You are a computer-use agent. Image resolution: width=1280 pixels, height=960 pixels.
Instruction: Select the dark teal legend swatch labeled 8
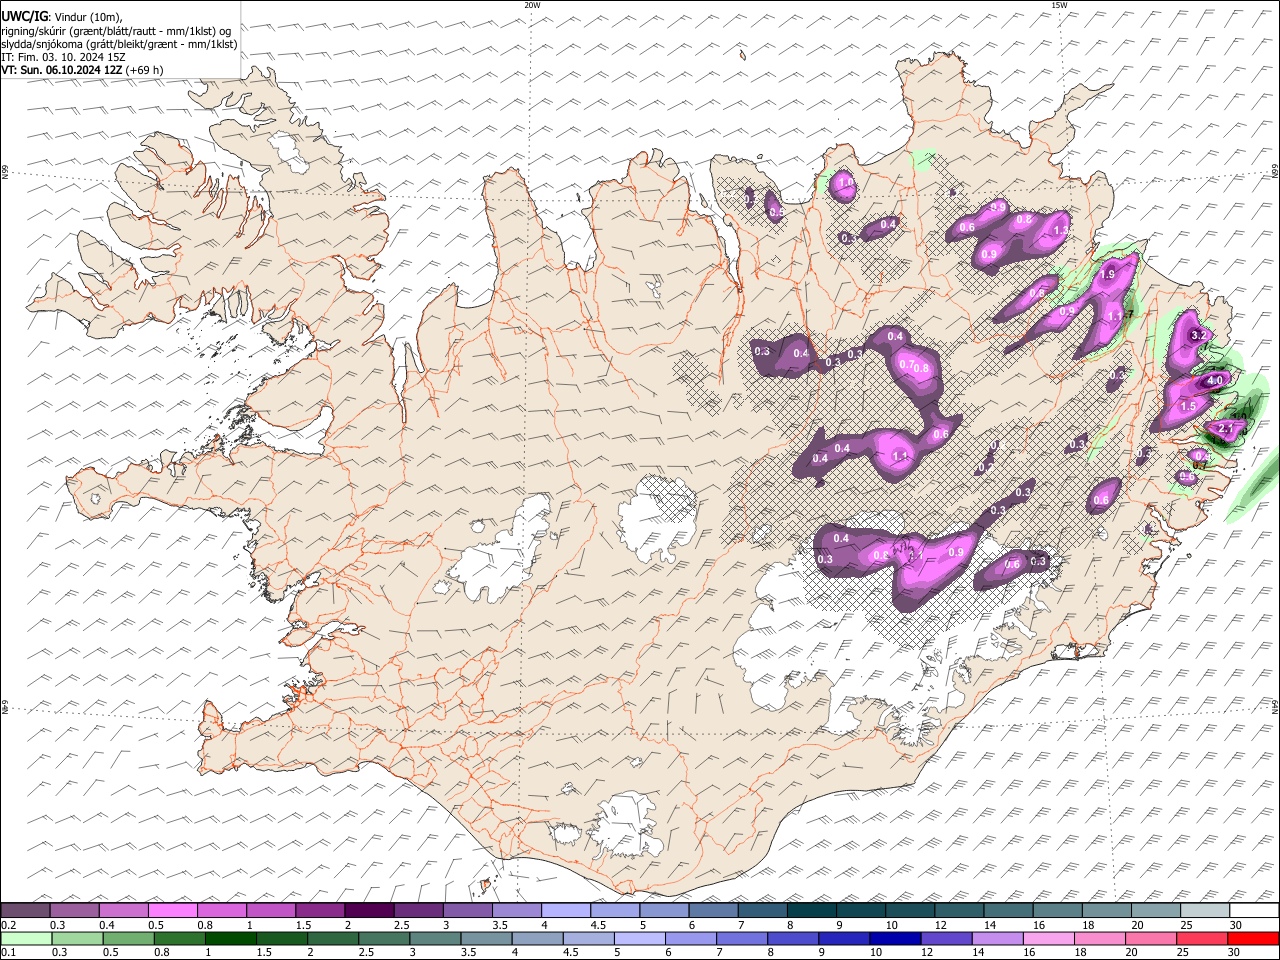click(812, 910)
